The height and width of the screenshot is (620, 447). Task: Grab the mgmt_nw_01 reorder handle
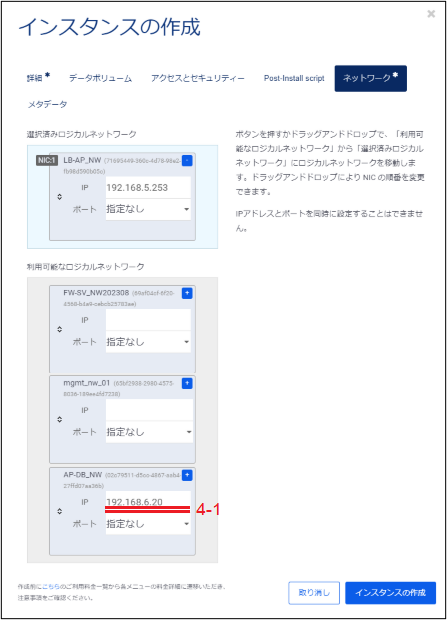(59, 419)
